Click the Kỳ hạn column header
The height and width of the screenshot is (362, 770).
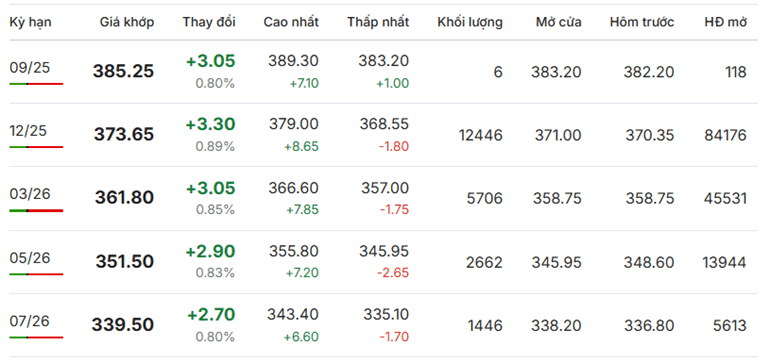tap(30, 22)
